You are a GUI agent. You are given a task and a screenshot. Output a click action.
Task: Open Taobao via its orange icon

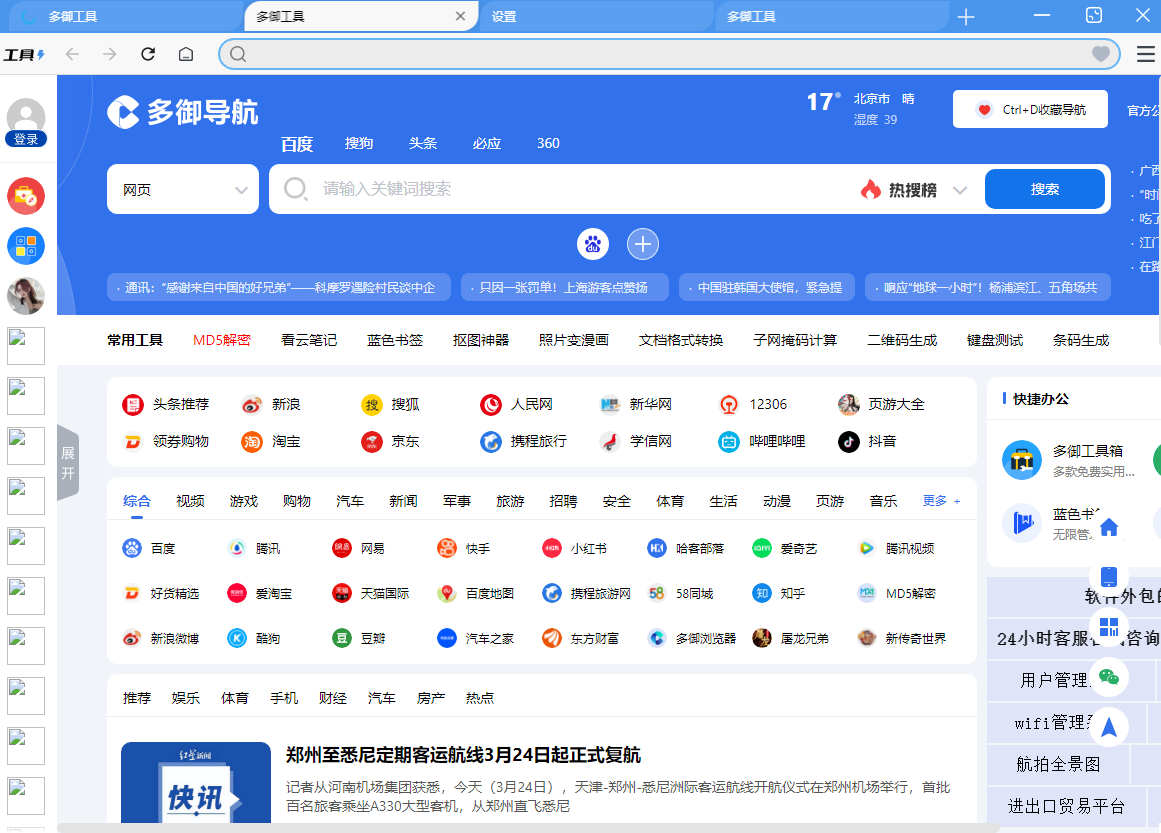click(251, 441)
